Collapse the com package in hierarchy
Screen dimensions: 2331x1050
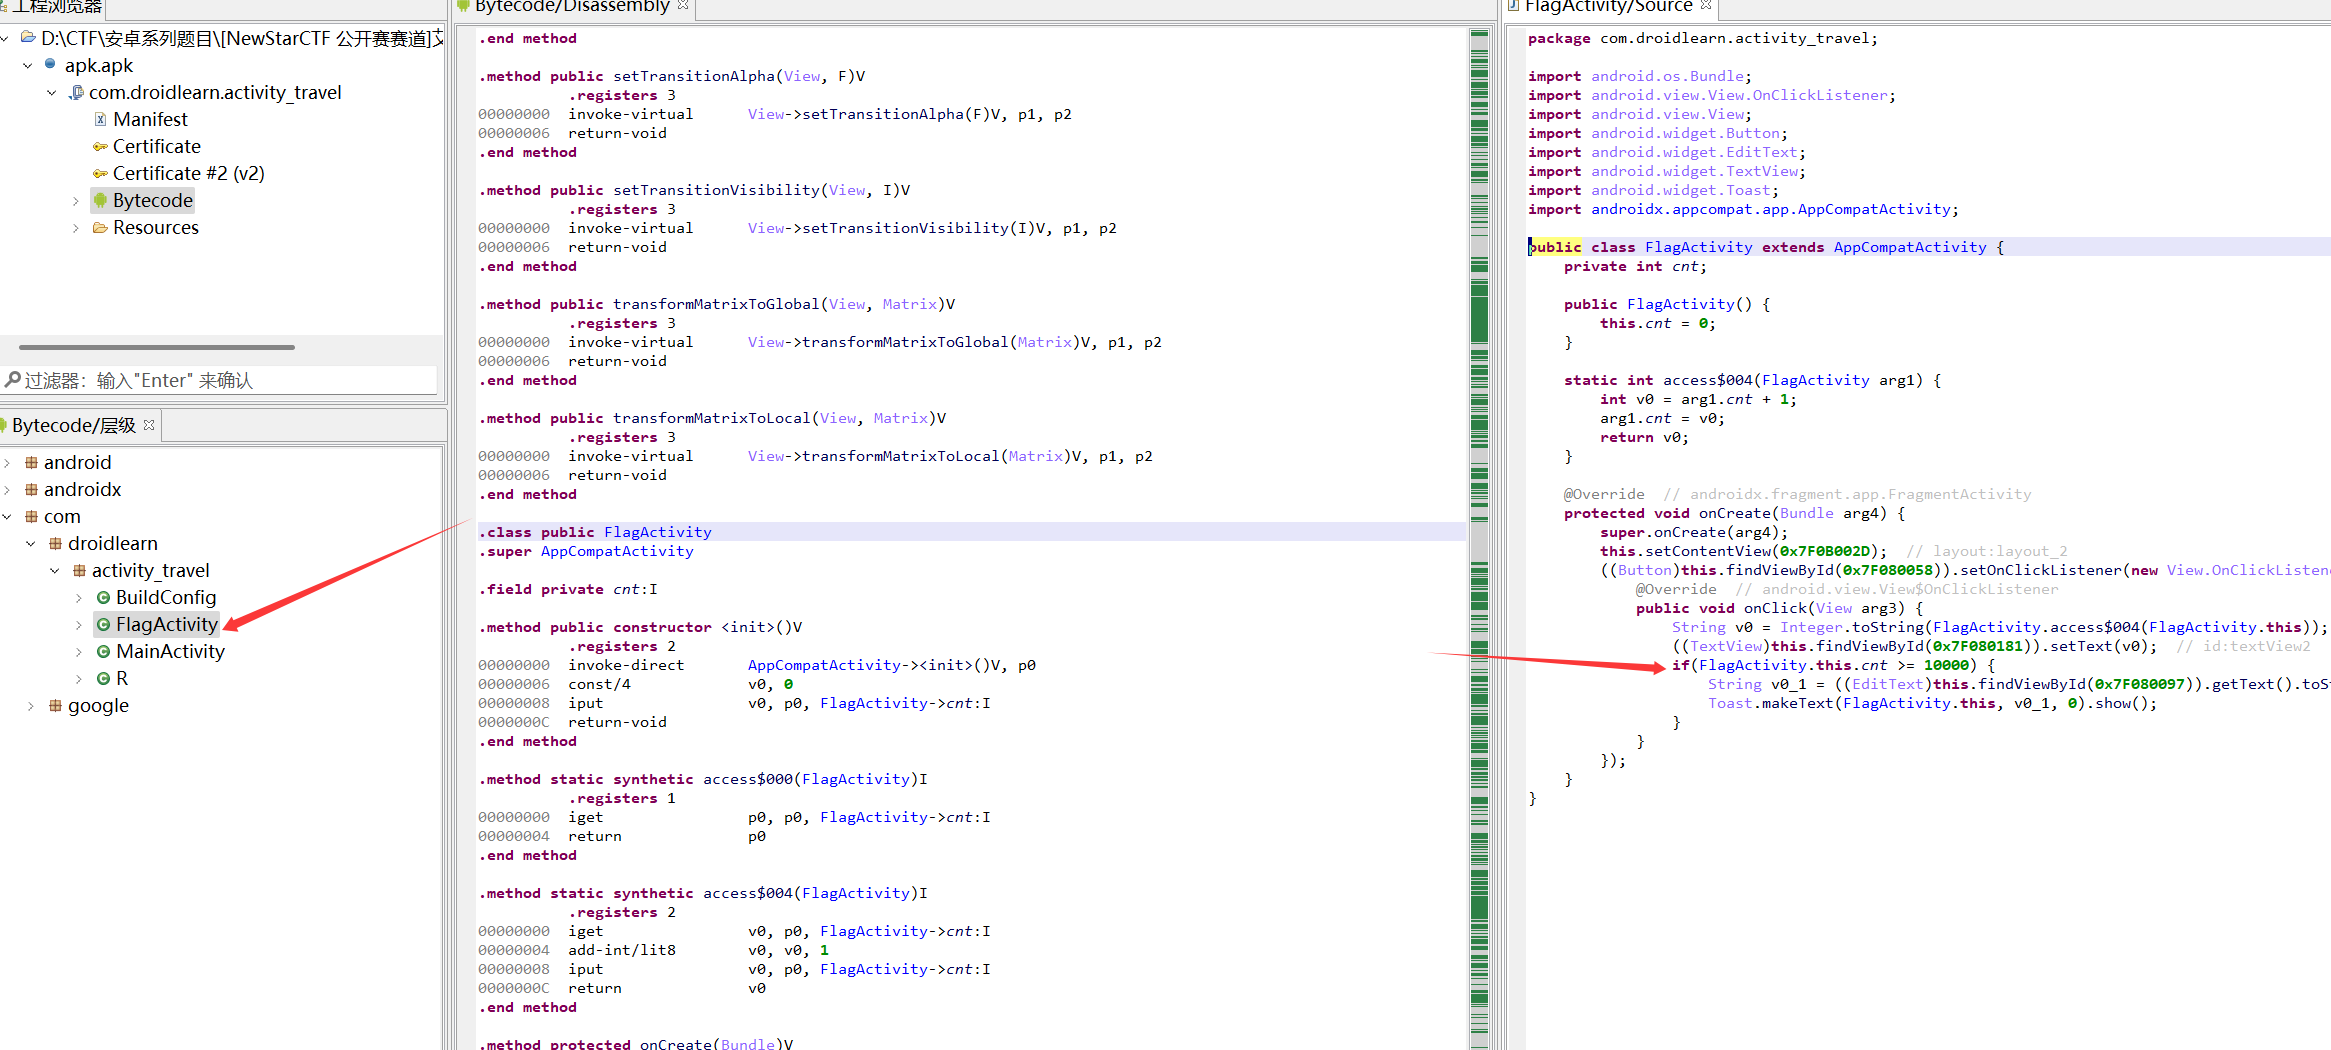(x=7, y=516)
